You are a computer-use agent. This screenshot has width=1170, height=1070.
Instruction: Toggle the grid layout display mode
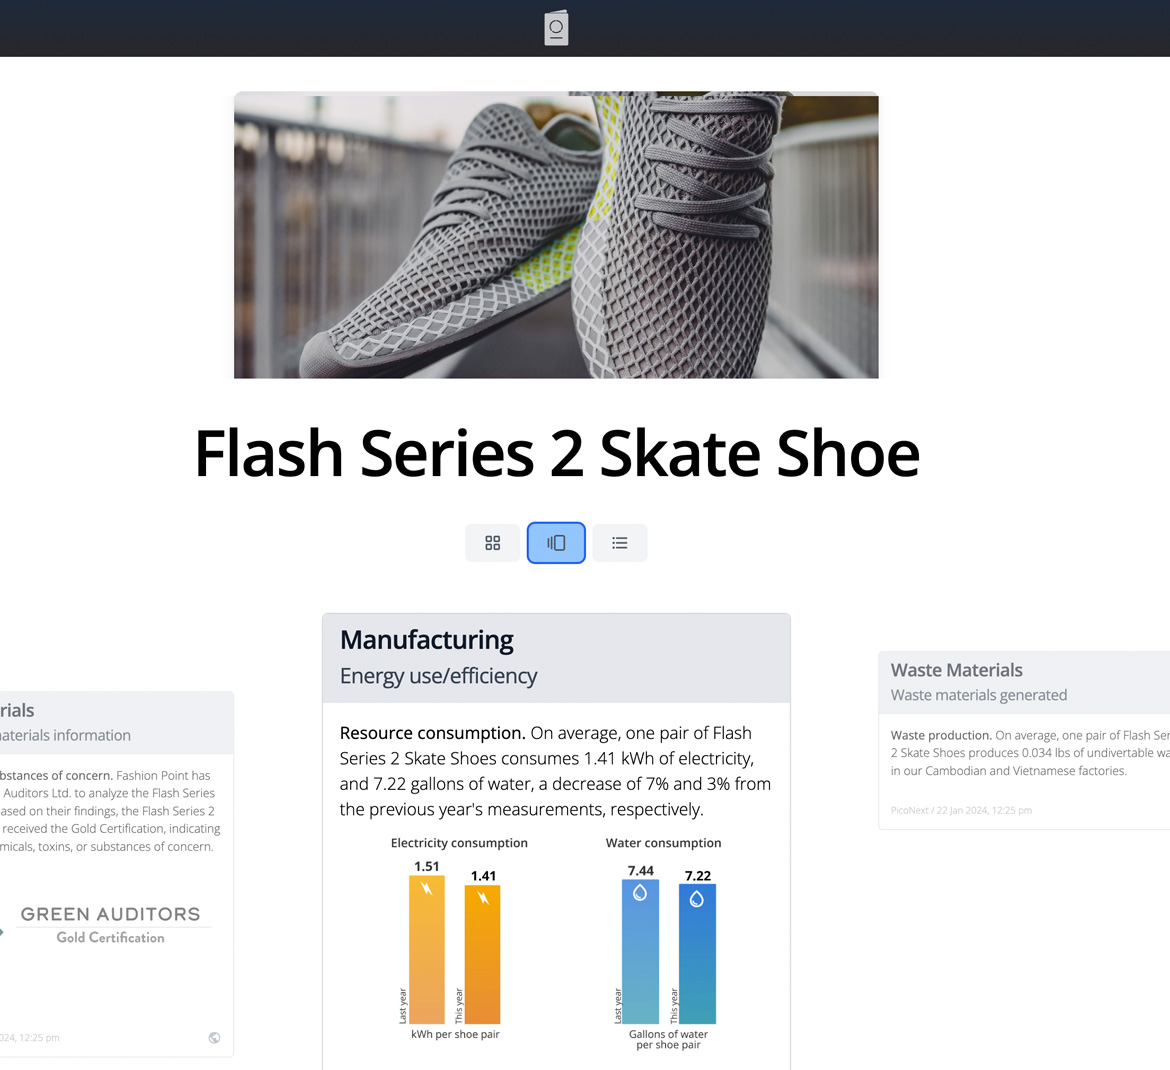[492, 542]
